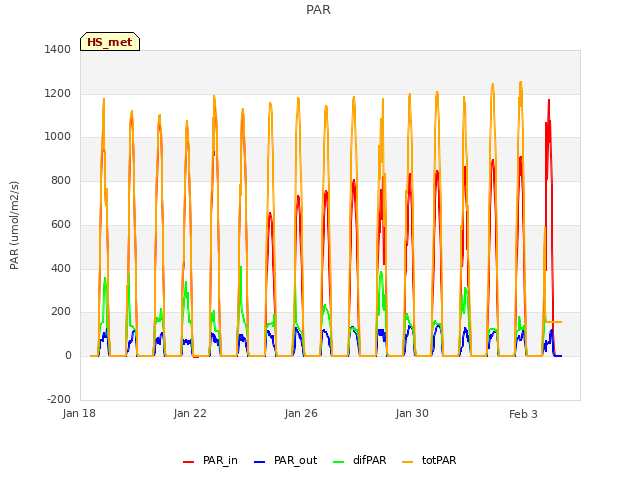The image size is (640, 480).
Task: Click the Jan 22 x-axis tick label
Action: pos(190,413)
